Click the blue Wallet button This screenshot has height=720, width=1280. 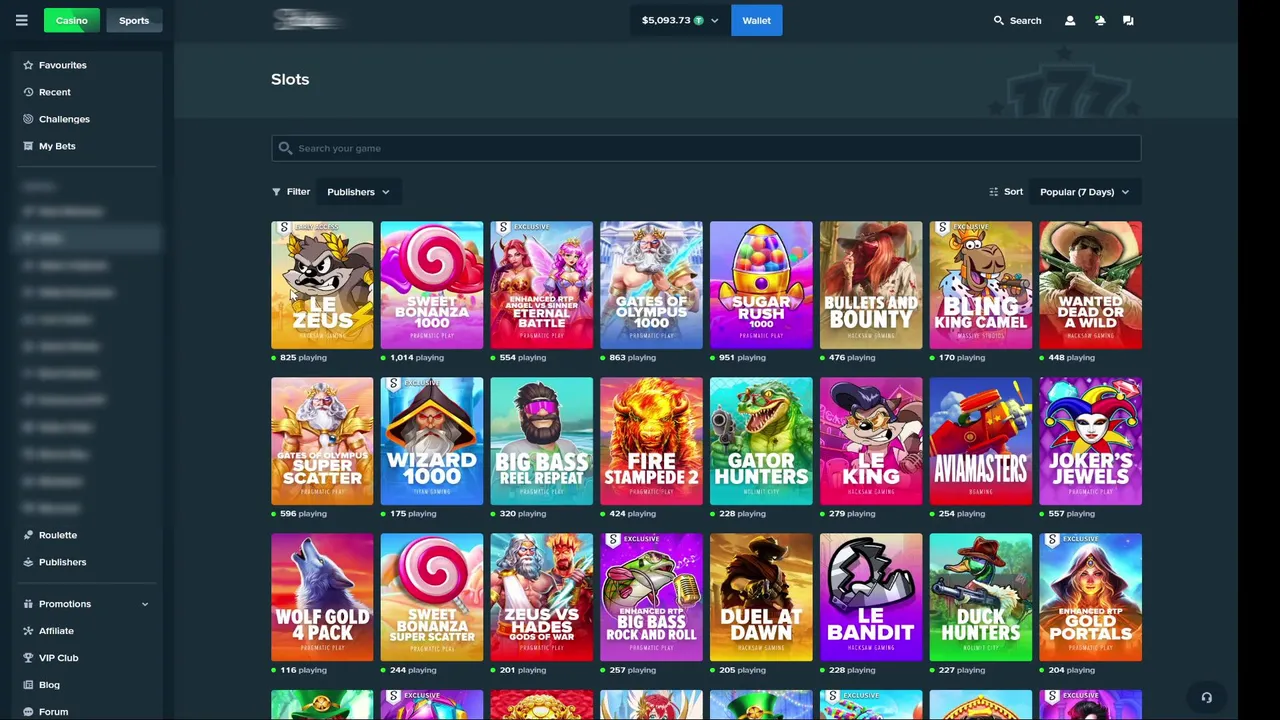click(x=757, y=20)
